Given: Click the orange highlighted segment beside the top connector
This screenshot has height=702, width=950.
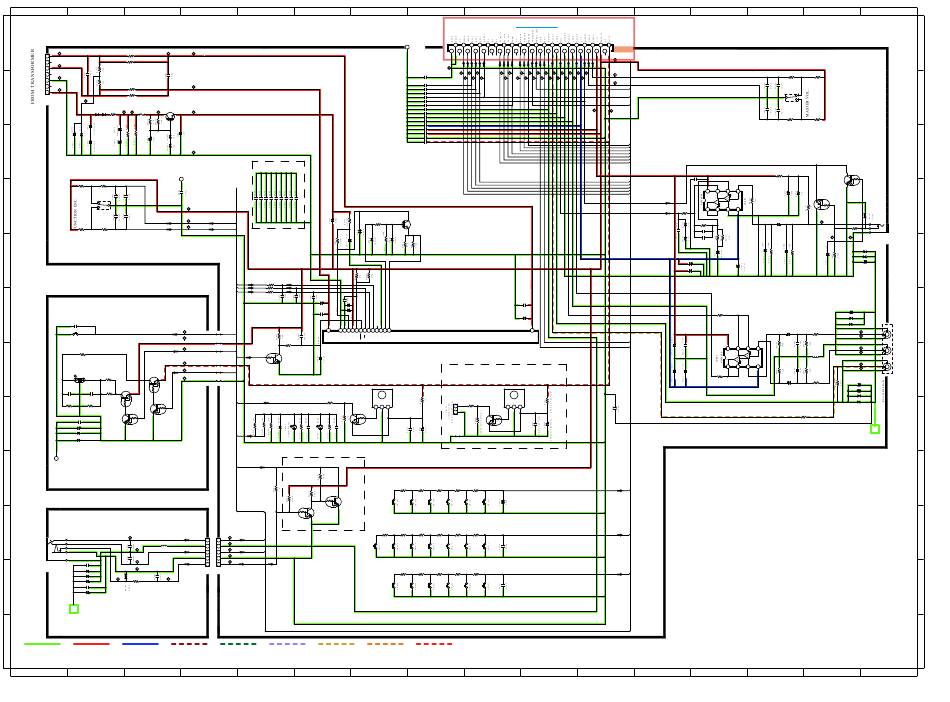Looking at the screenshot, I should coord(624,49).
